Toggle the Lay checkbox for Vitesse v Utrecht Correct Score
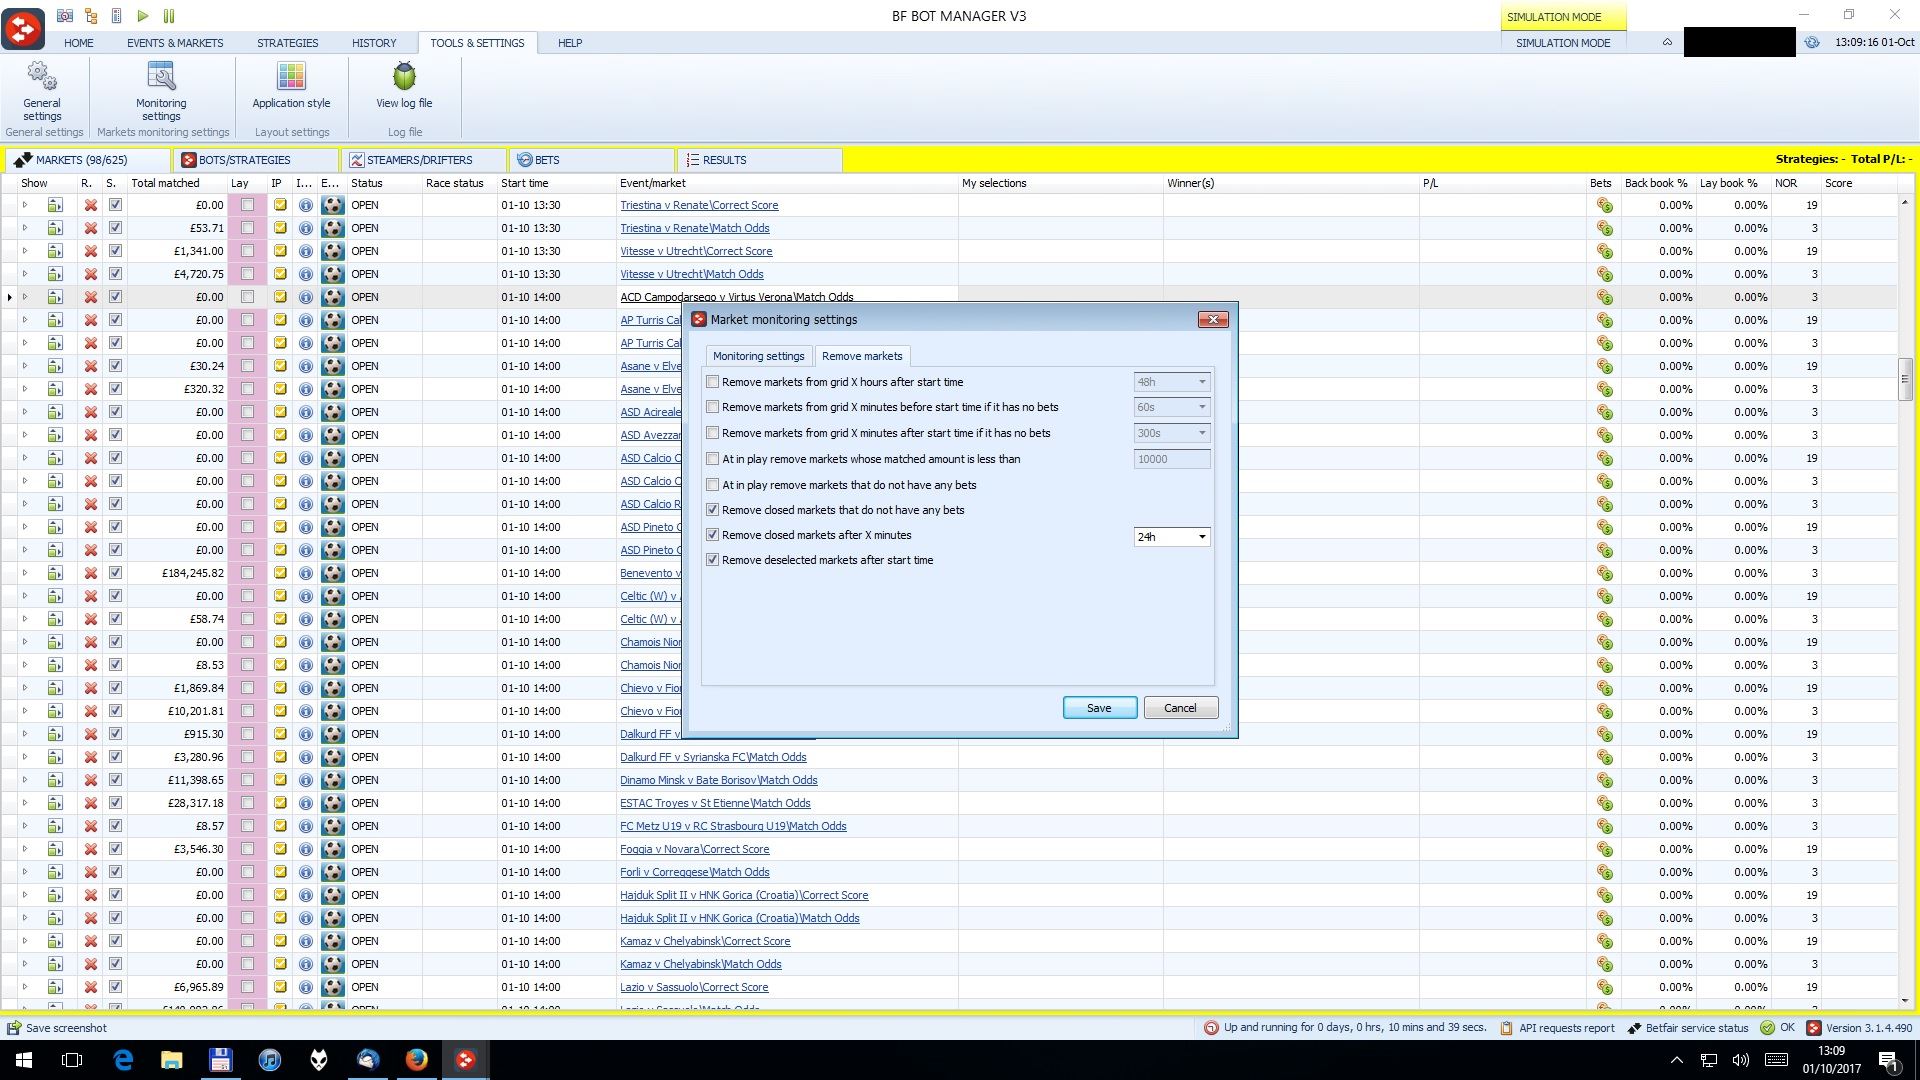 [x=247, y=251]
